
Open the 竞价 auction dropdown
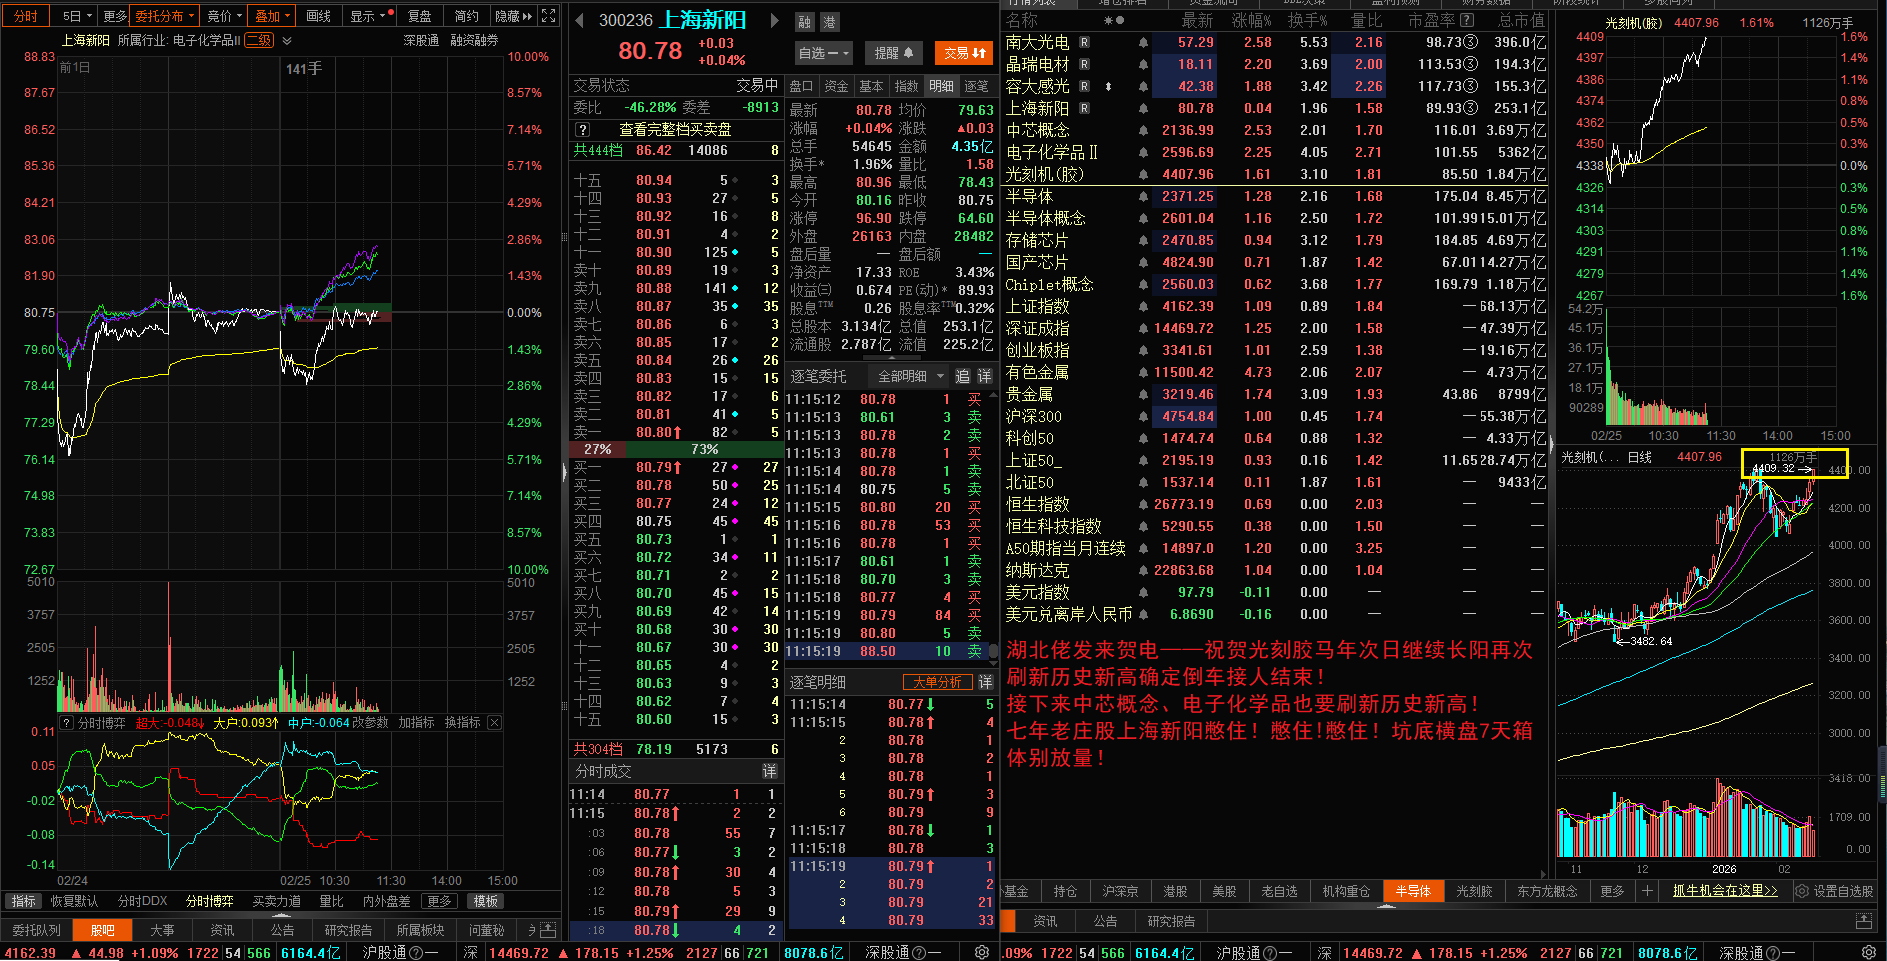pos(224,16)
